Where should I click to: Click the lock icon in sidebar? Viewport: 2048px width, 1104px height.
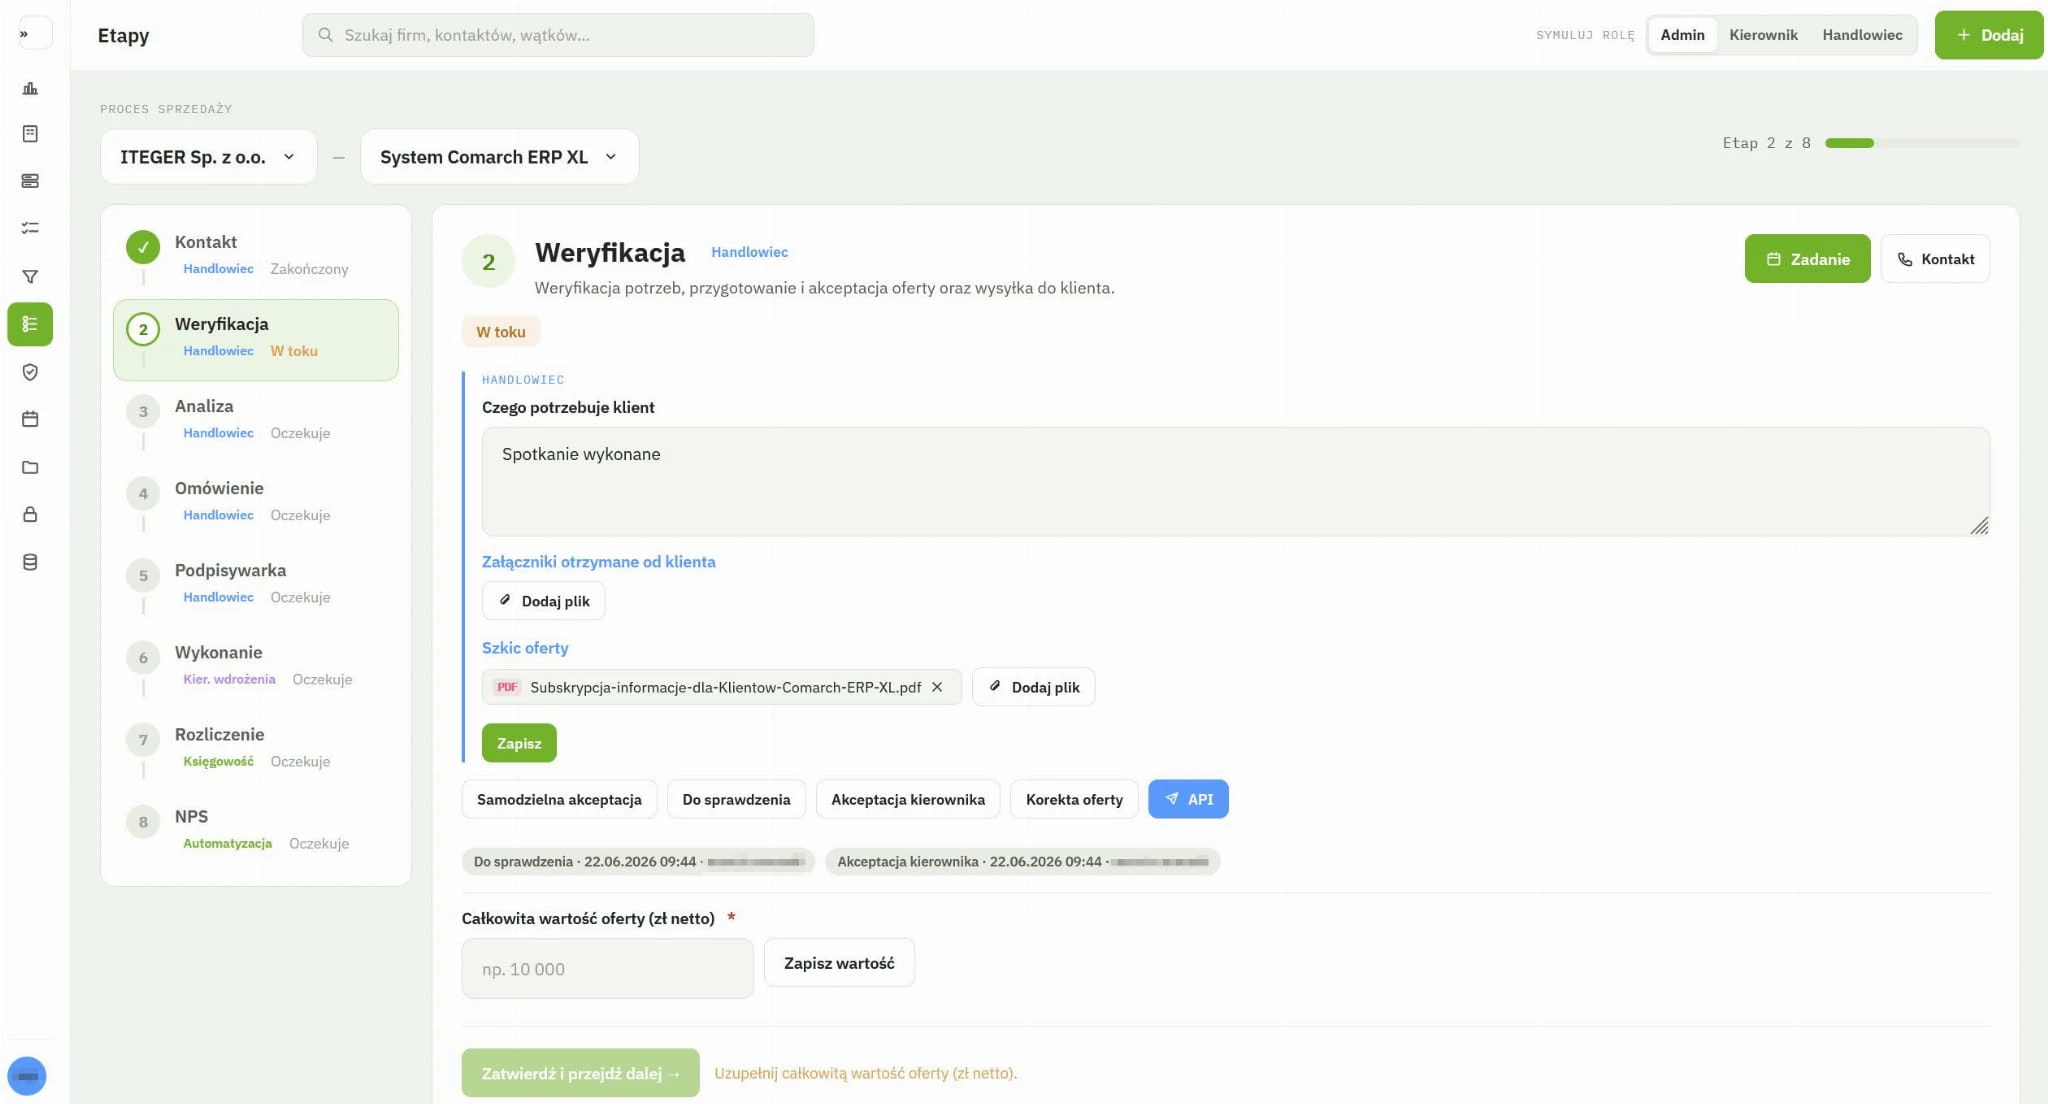[x=30, y=514]
